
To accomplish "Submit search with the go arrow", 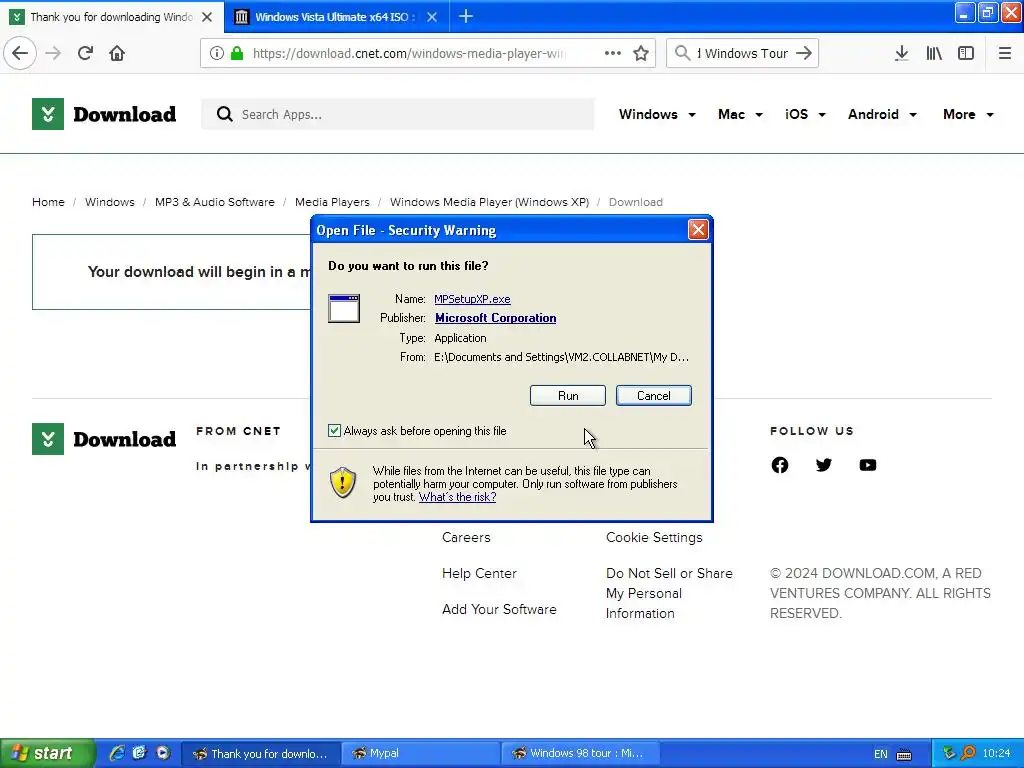I will click(x=804, y=53).
